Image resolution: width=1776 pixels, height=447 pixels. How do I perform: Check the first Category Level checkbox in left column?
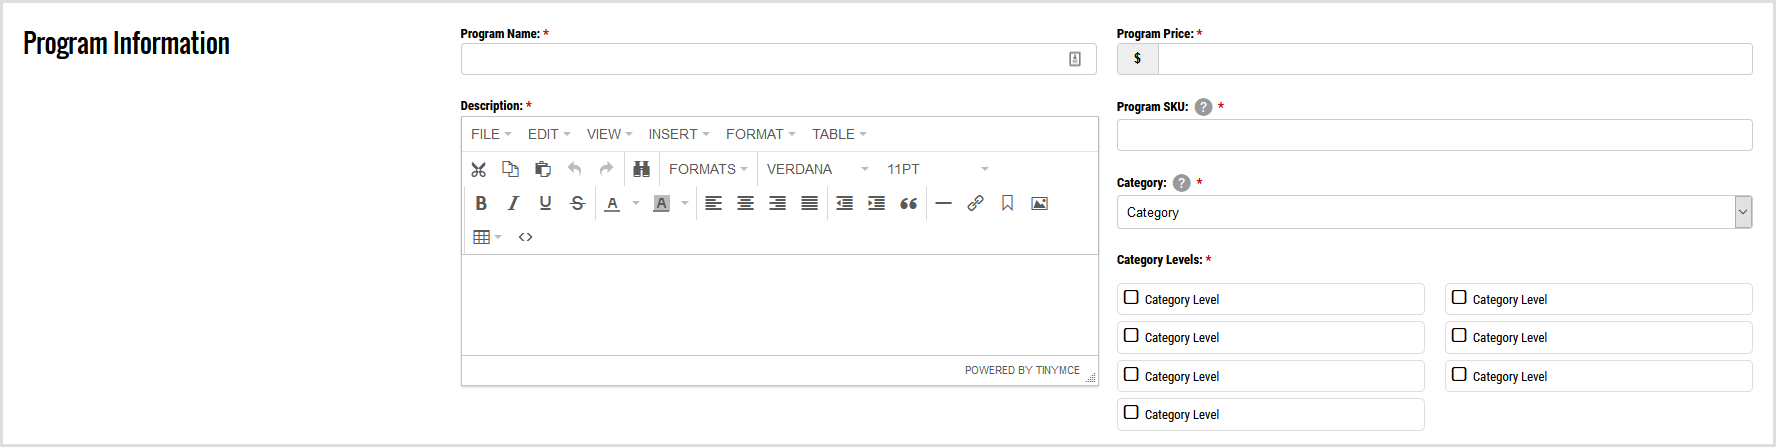[x=1131, y=298]
